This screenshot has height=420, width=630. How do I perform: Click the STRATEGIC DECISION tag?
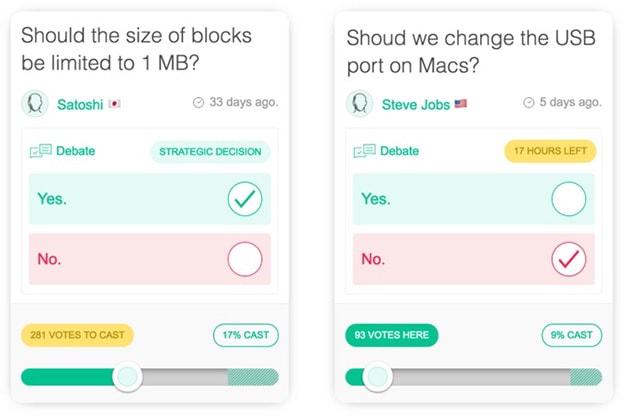point(210,152)
